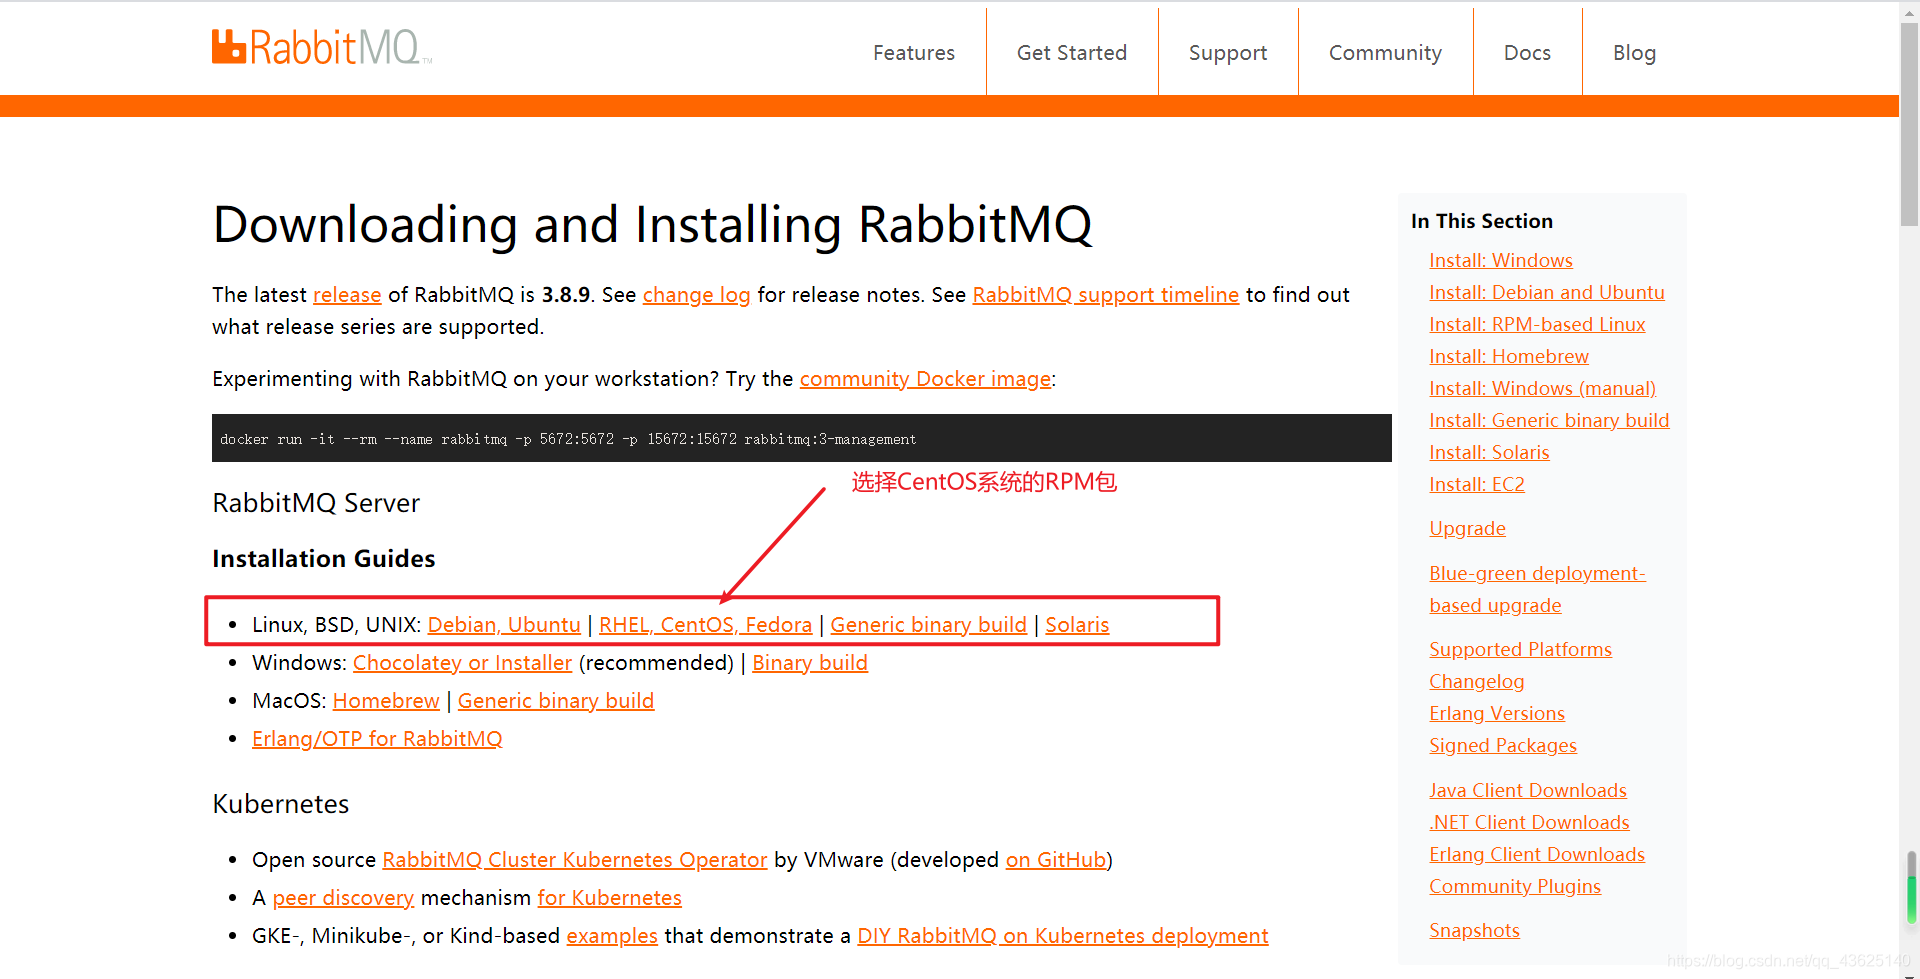1920x979 pixels.
Task: Open the Solaris install guide link
Action: pos(1077,625)
